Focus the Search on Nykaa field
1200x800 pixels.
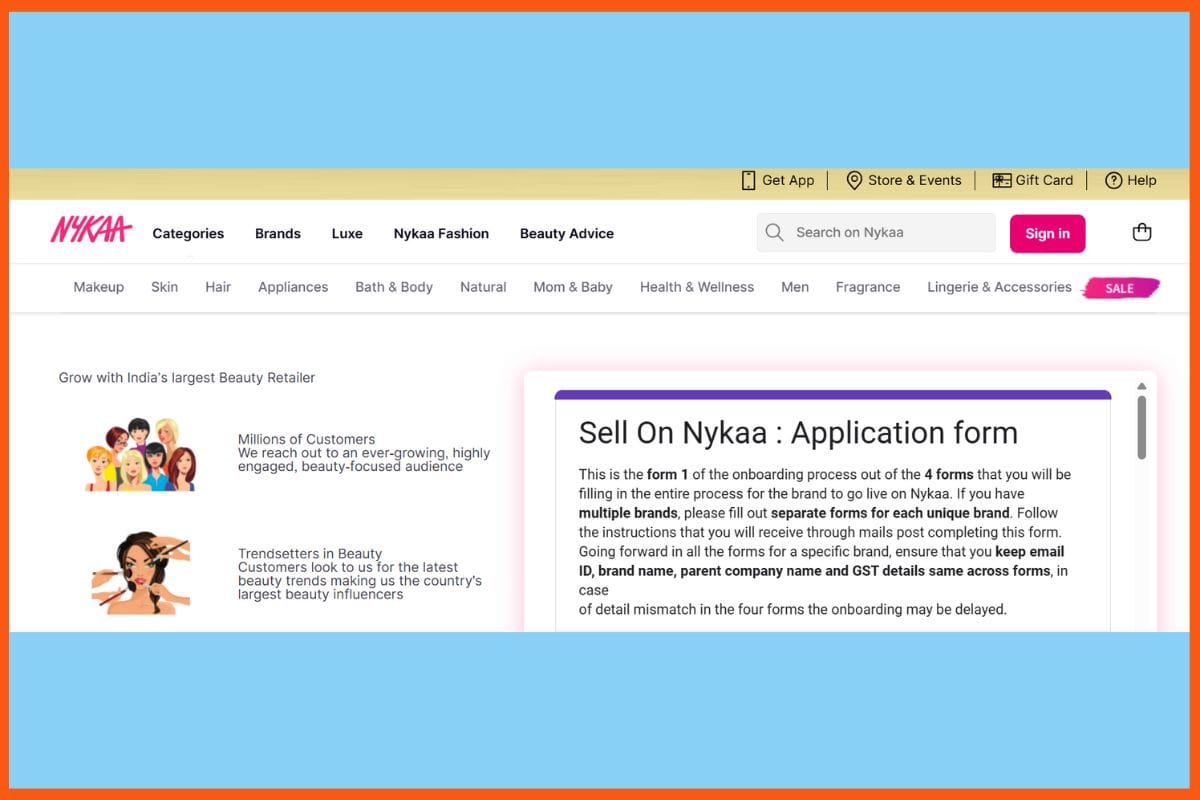pyautogui.click(x=876, y=233)
